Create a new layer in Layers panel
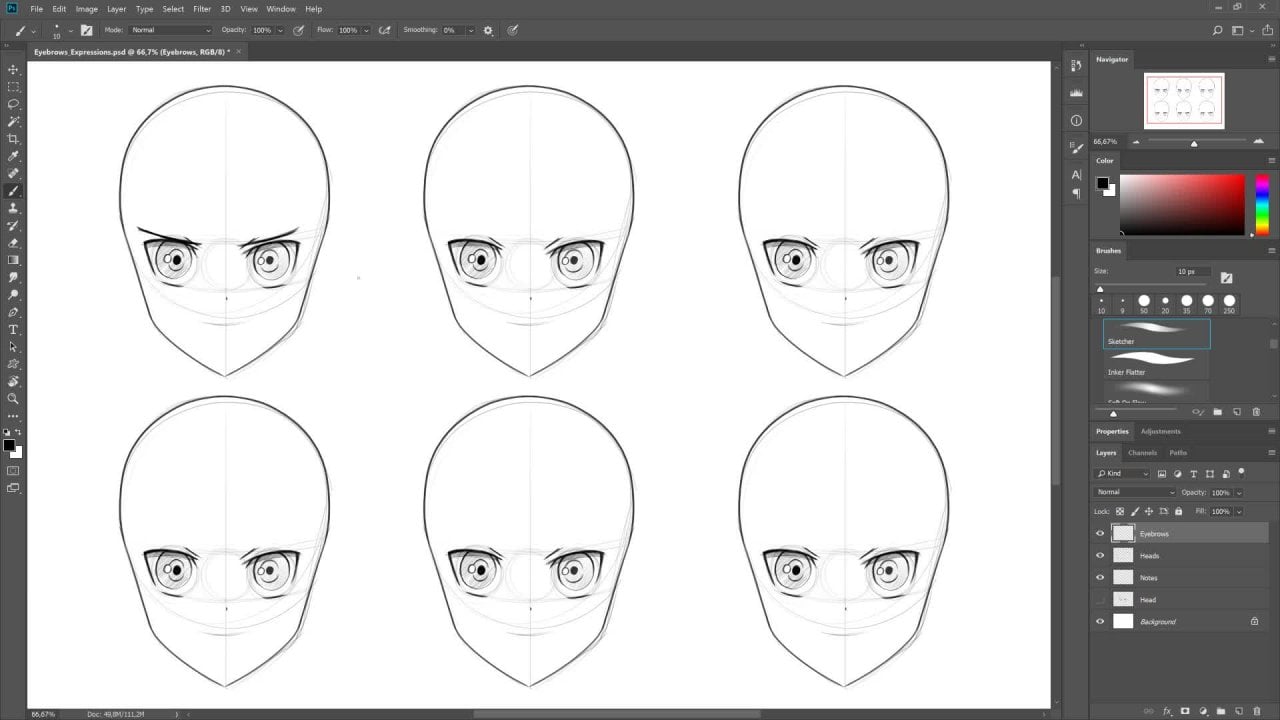This screenshot has width=1280, height=720. click(x=1239, y=711)
